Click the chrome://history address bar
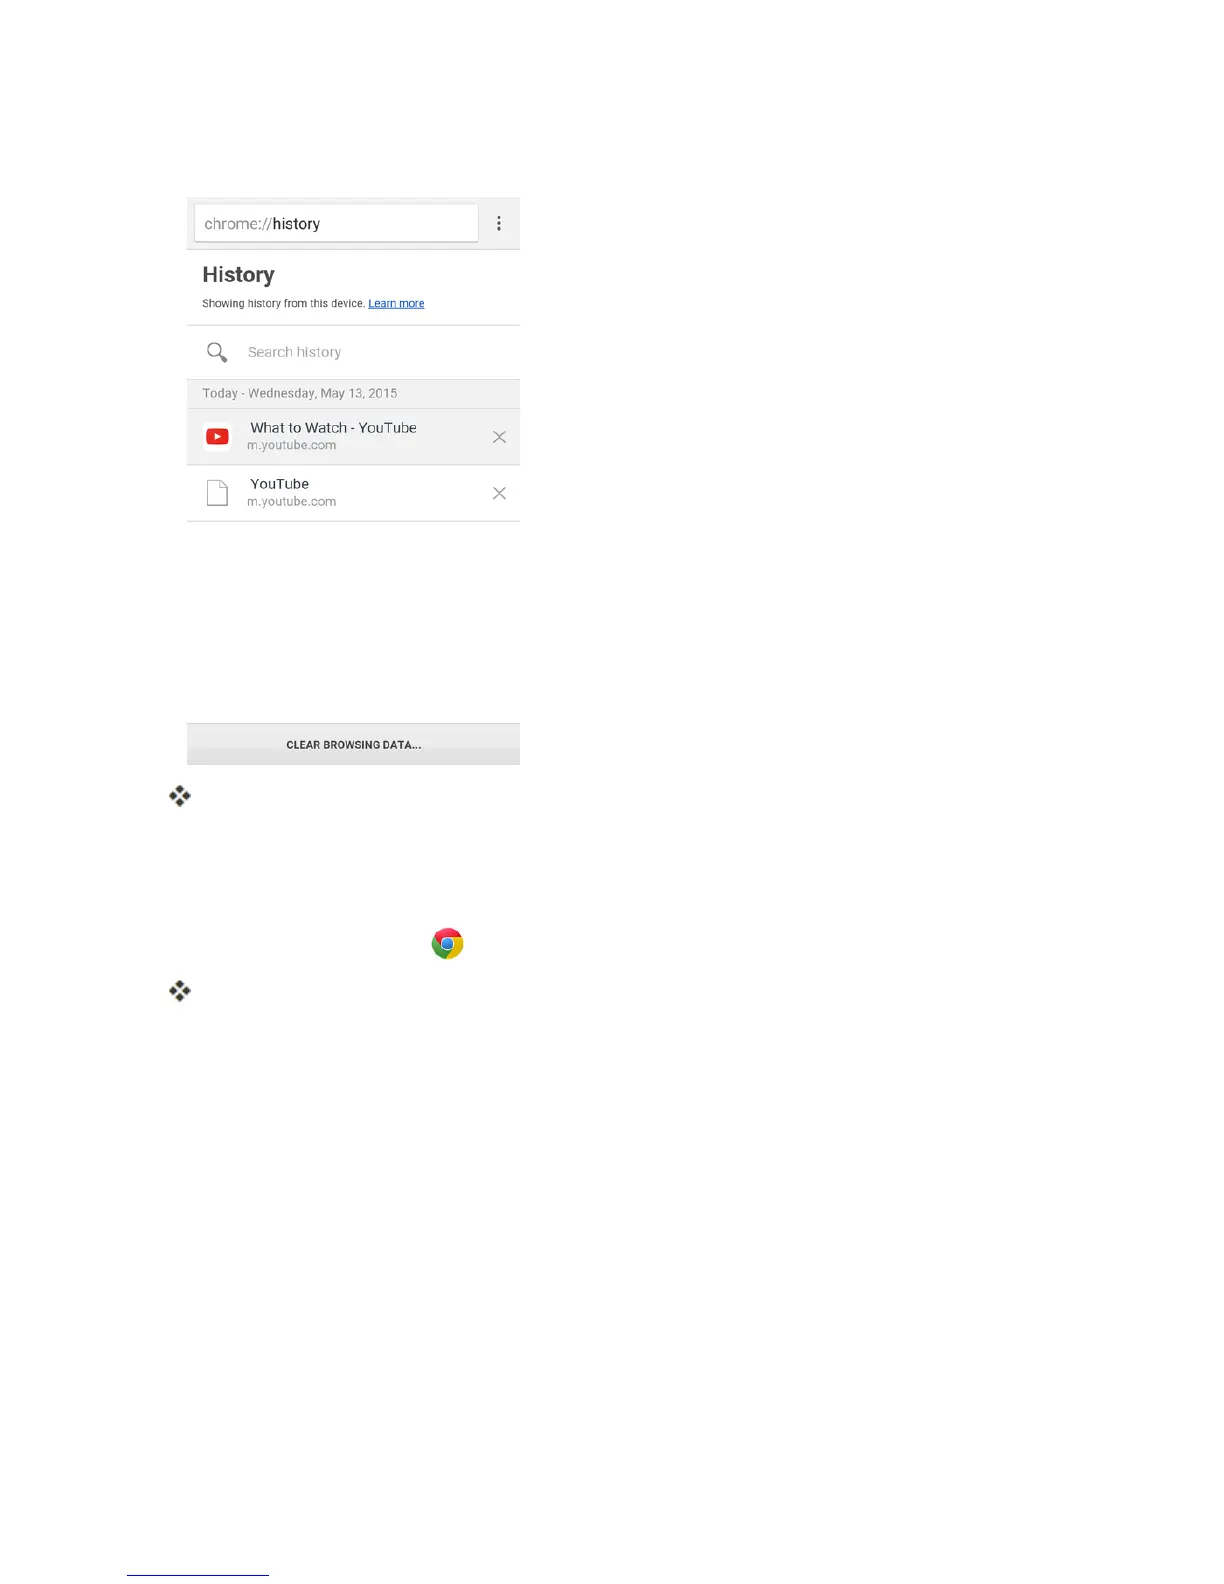1224x1584 pixels. [x=336, y=224]
